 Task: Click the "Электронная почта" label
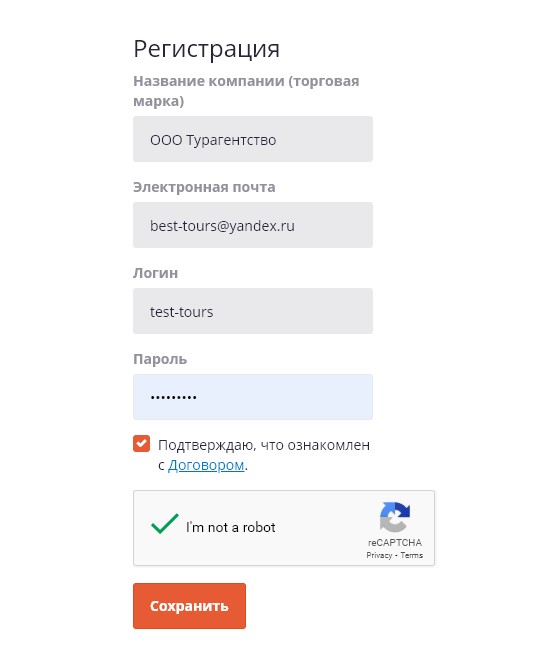tap(204, 187)
